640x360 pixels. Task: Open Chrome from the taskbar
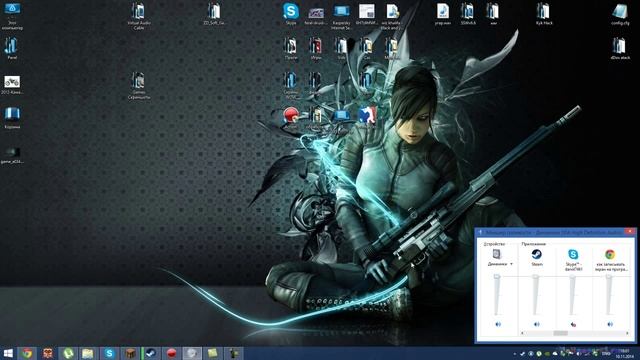tap(27, 353)
